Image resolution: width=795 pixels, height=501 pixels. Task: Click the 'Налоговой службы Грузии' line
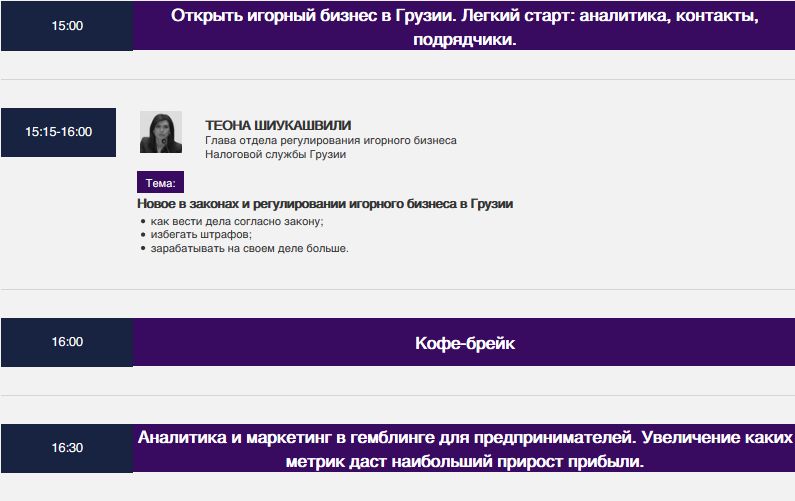point(275,155)
